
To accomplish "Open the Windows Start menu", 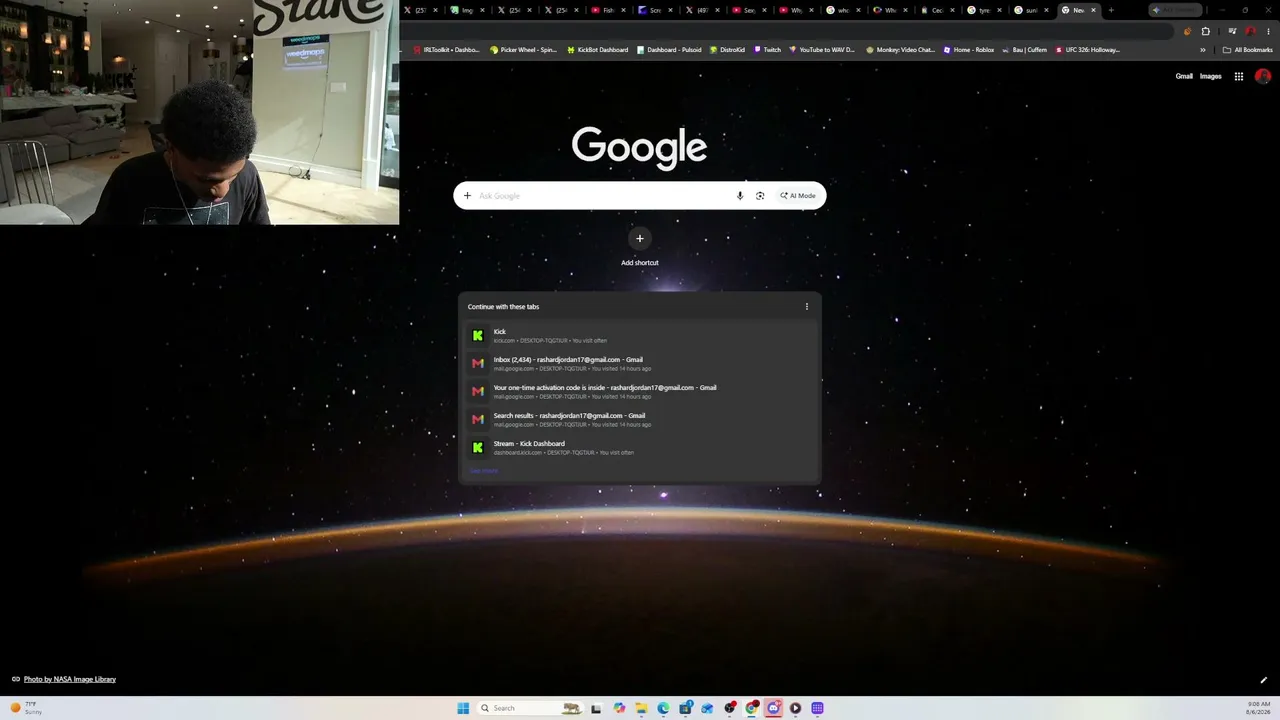I will [463, 708].
